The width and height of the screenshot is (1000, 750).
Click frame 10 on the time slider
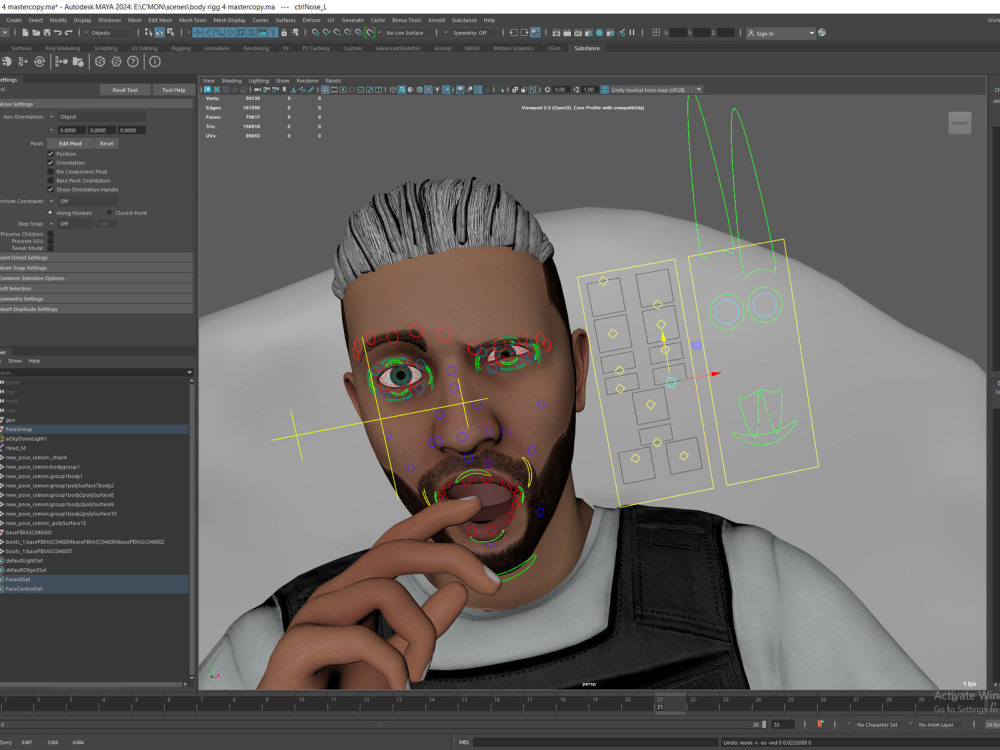(301, 700)
